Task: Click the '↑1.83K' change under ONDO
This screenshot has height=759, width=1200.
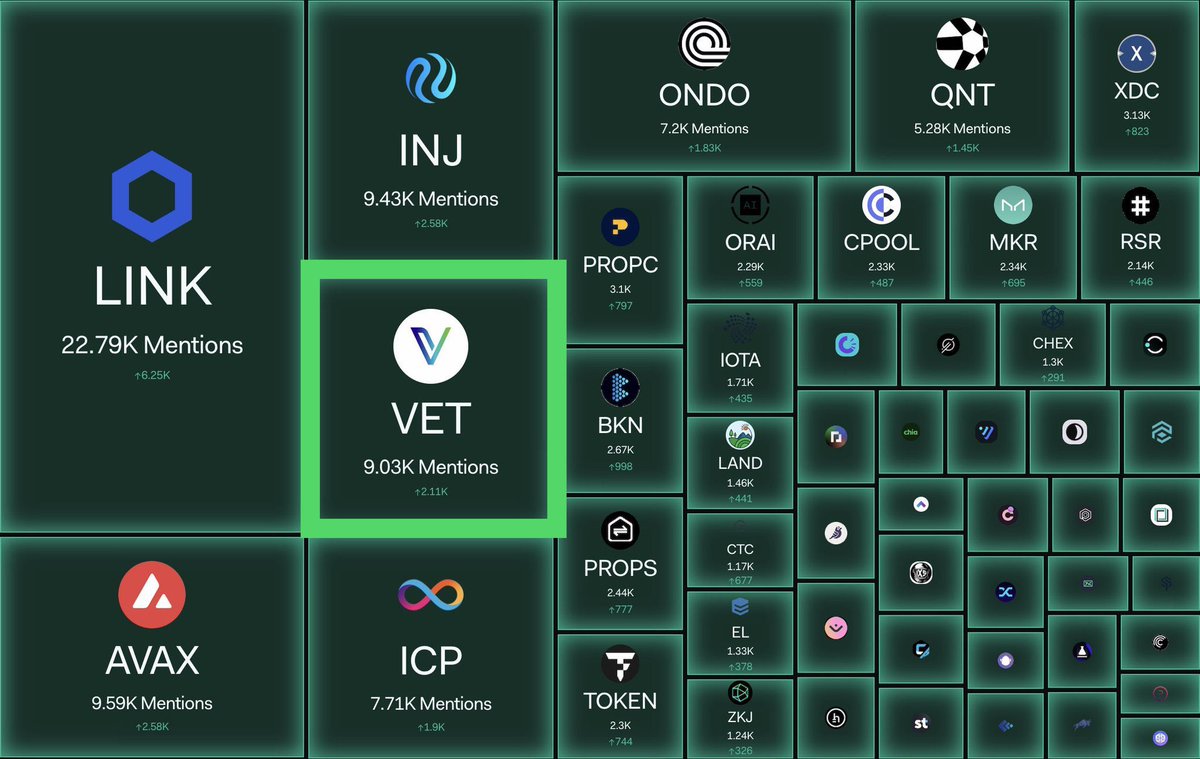Action: pos(704,148)
